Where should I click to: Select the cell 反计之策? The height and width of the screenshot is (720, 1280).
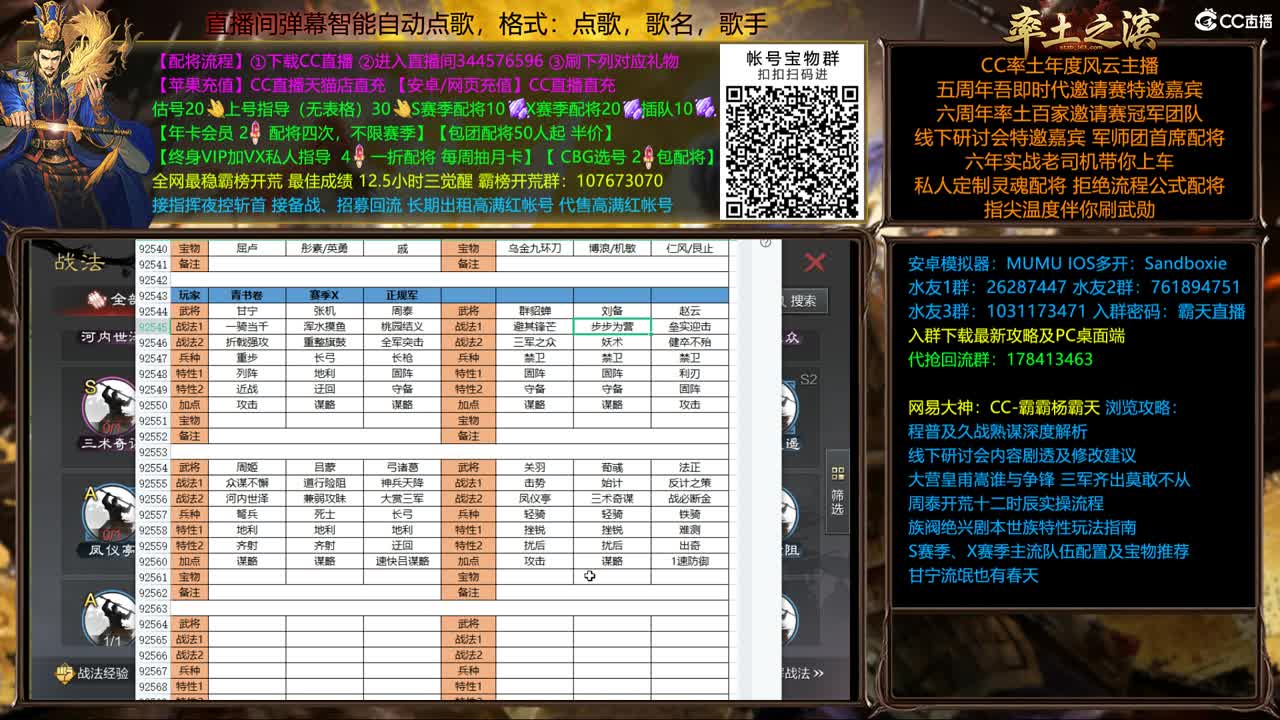(690, 483)
